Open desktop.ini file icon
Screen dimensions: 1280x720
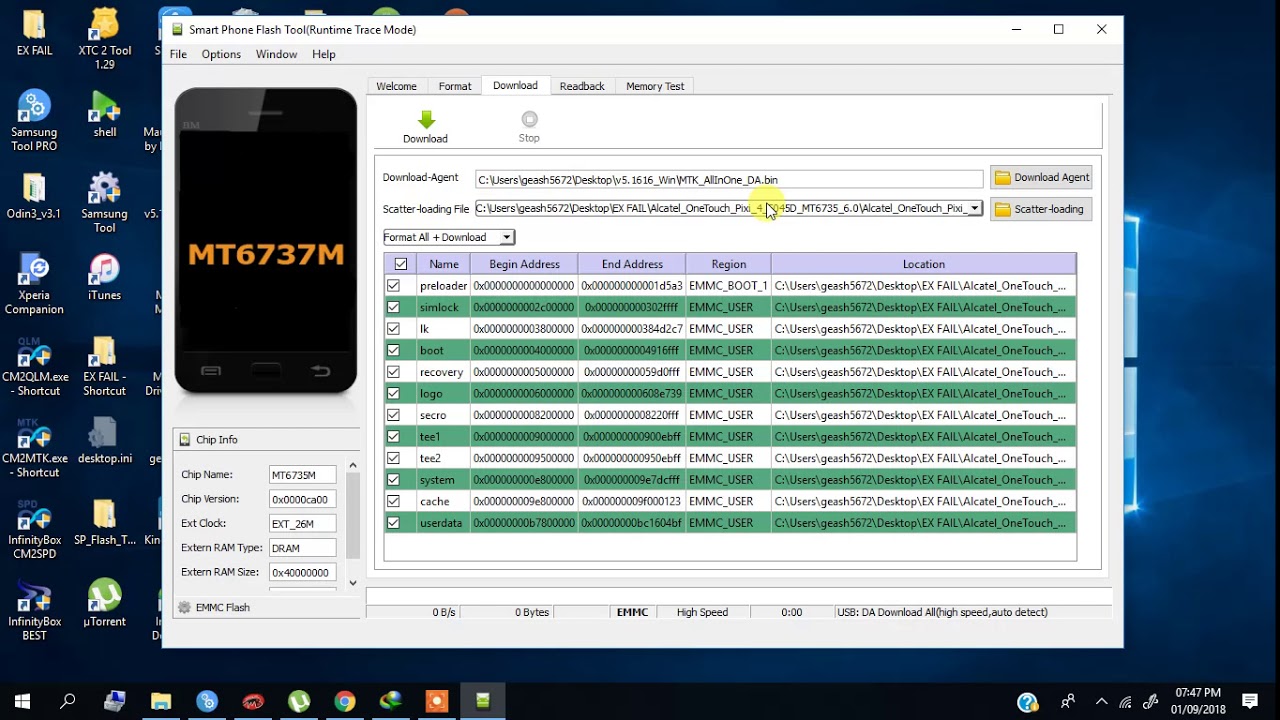(104, 441)
